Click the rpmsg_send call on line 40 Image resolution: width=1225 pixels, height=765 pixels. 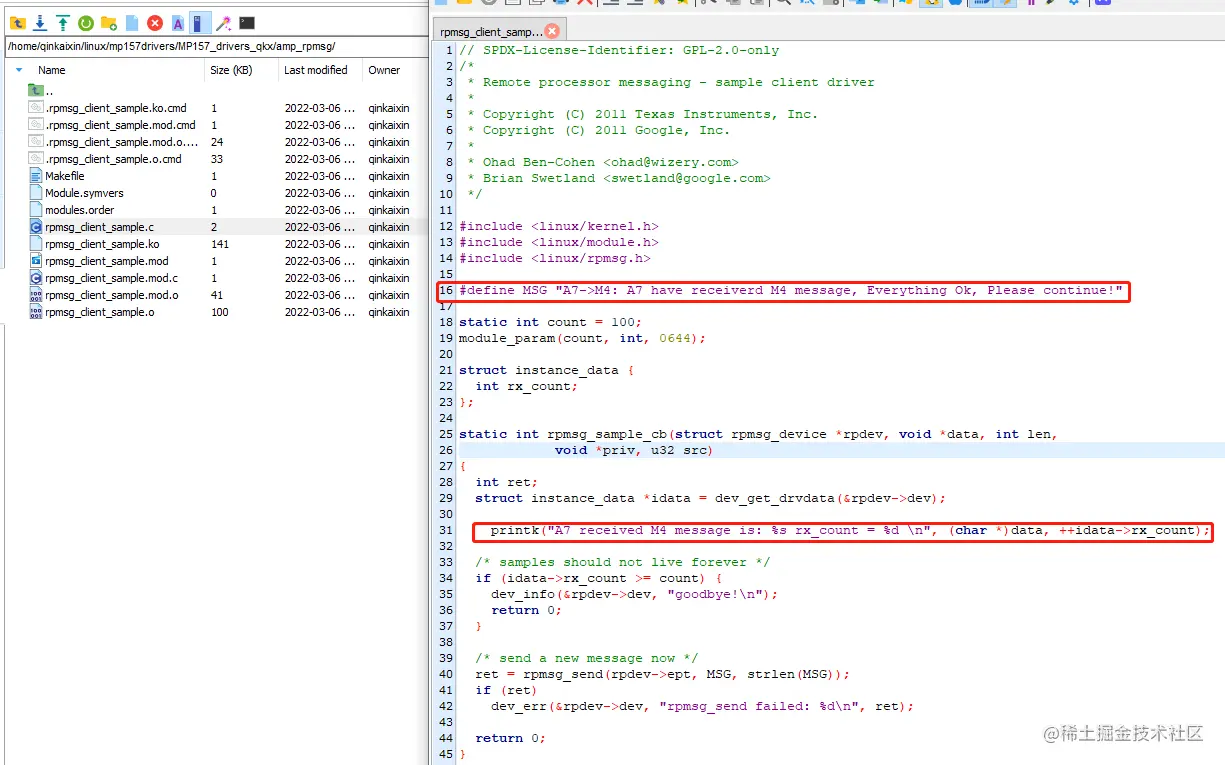(662, 674)
